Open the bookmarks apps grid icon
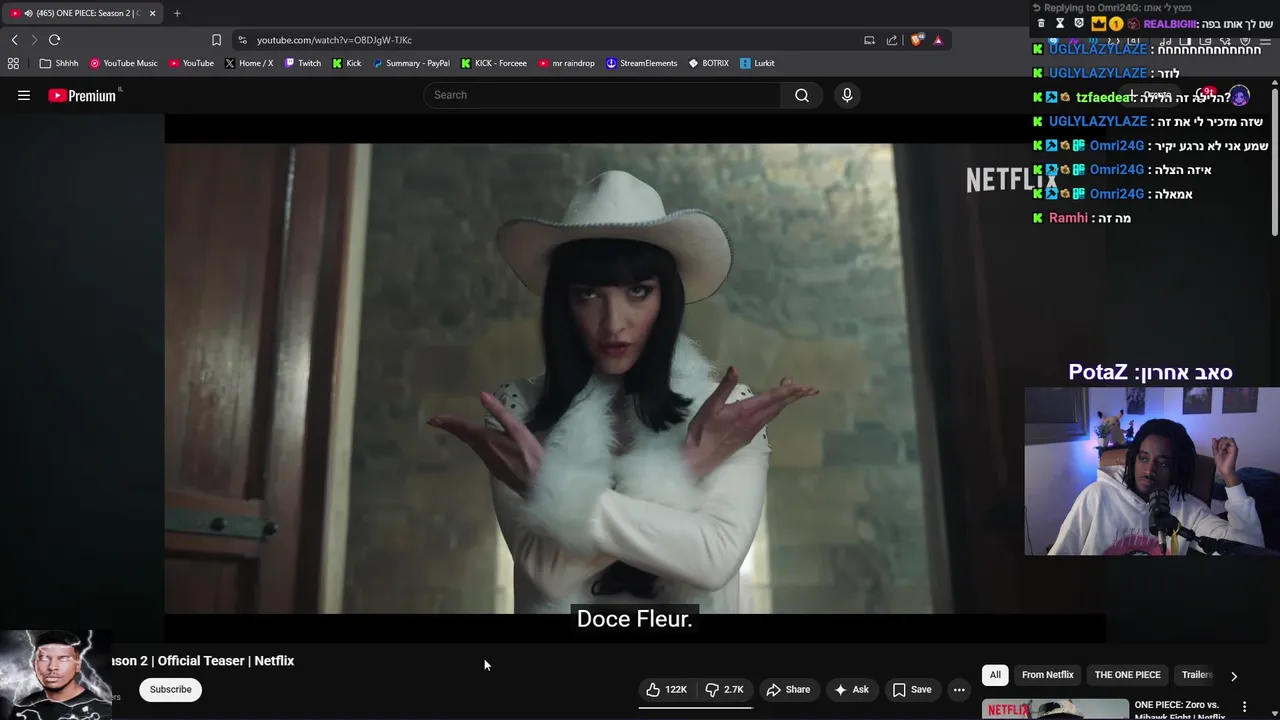Image resolution: width=1280 pixels, height=720 pixels. click(x=13, y=63)
